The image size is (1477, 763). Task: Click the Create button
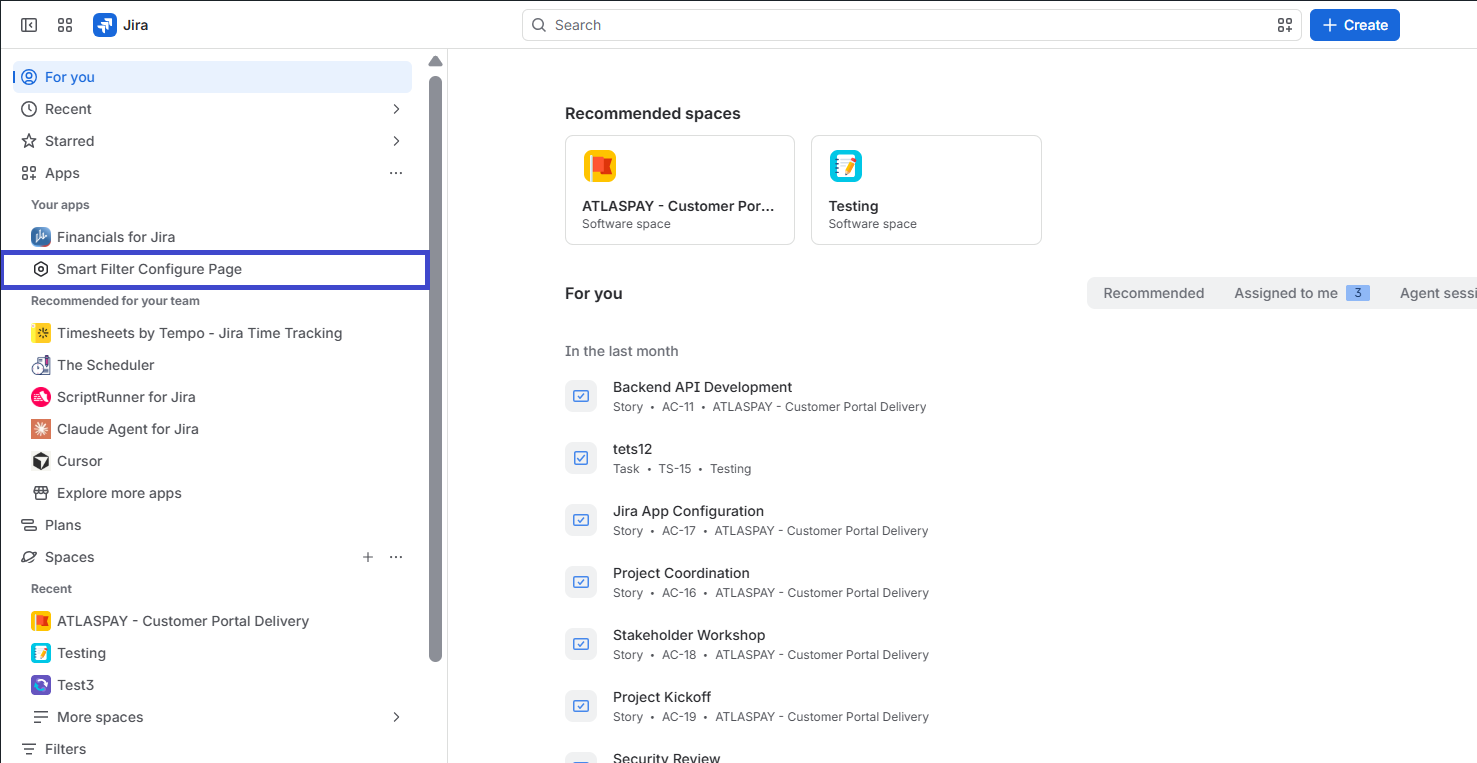coord(1355,25)
